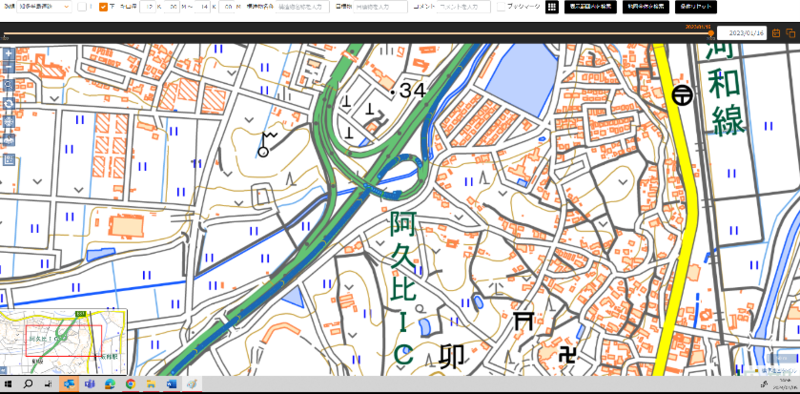Click the comment input field

[x=463, y=7]
